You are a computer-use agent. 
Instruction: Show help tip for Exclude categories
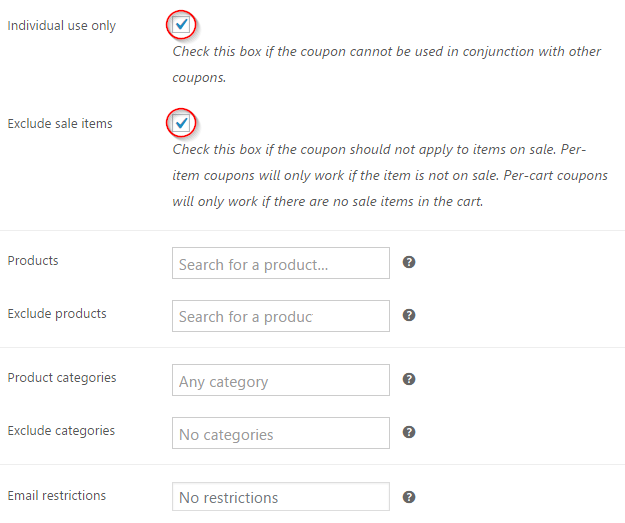[409, 432]
